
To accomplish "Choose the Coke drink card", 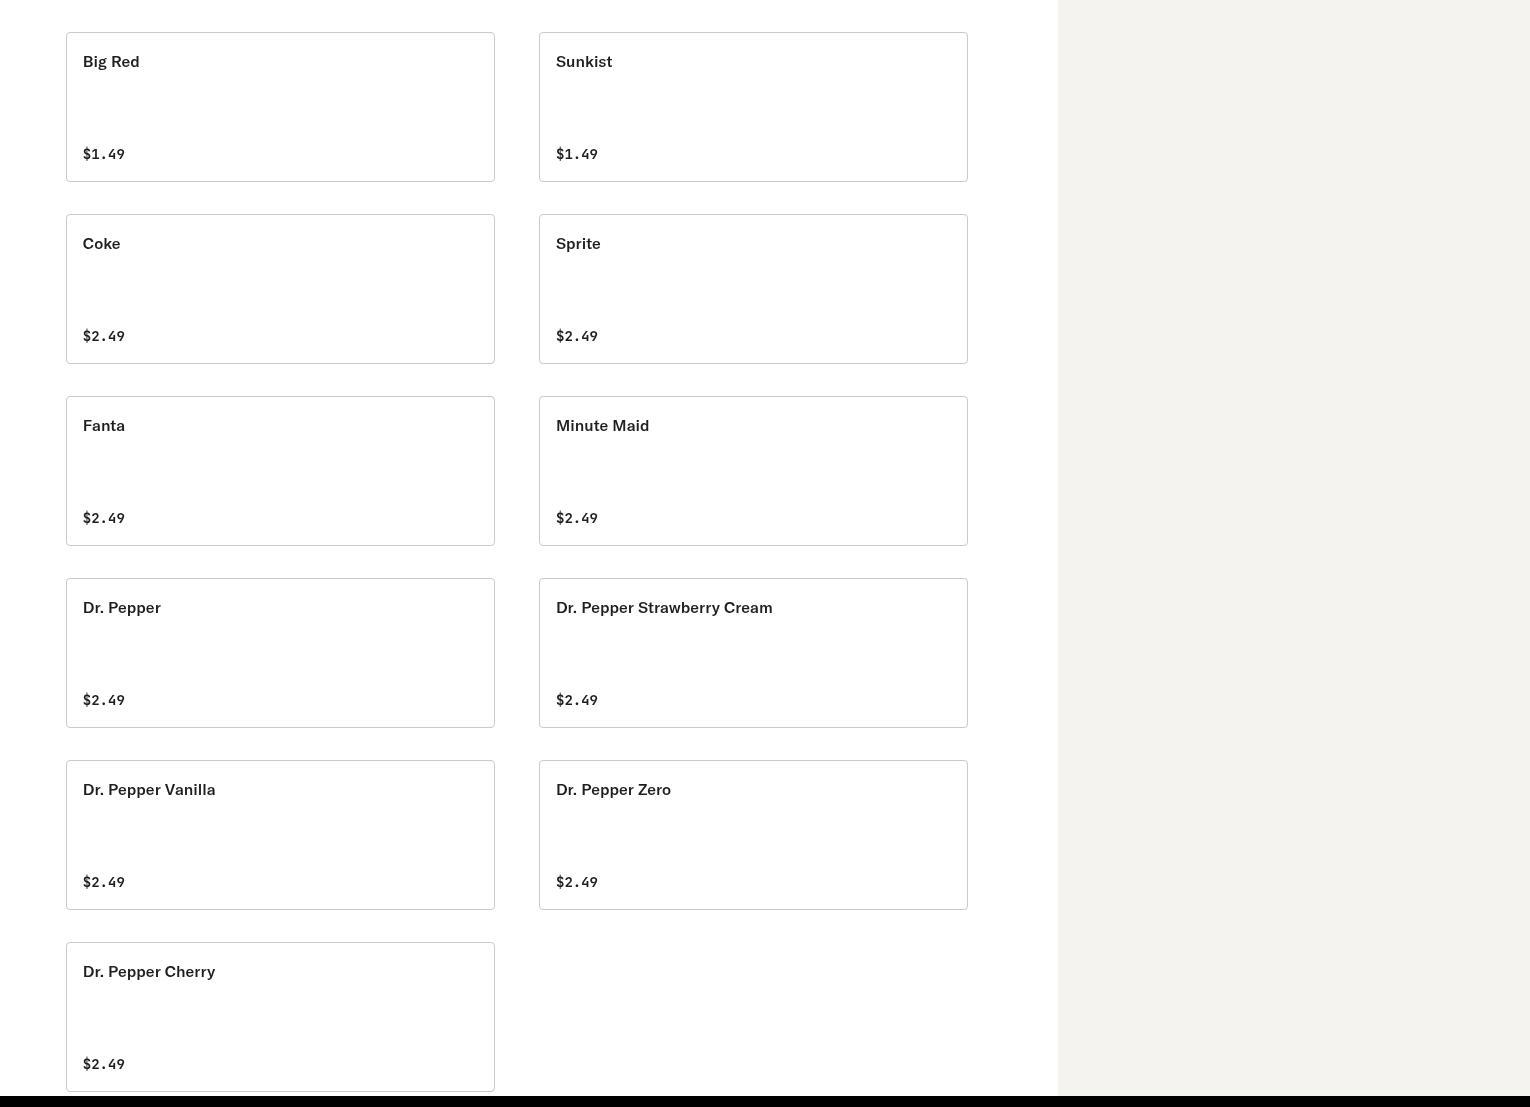I will click(x=280, y=289).
